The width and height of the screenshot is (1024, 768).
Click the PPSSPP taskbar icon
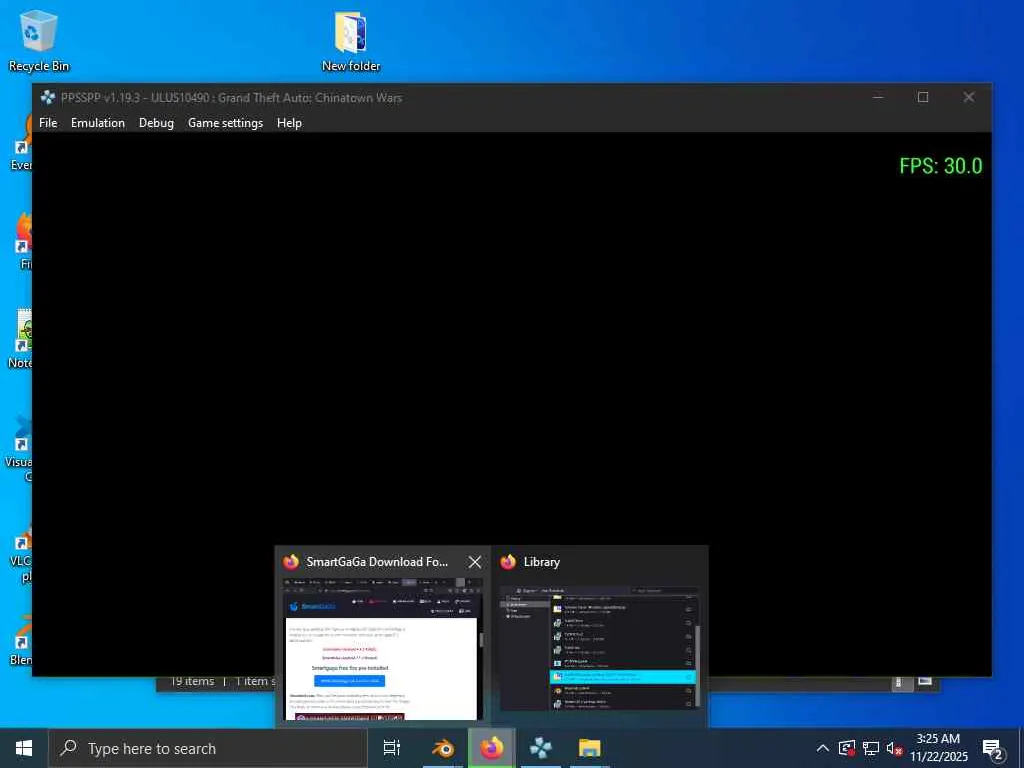541,748
